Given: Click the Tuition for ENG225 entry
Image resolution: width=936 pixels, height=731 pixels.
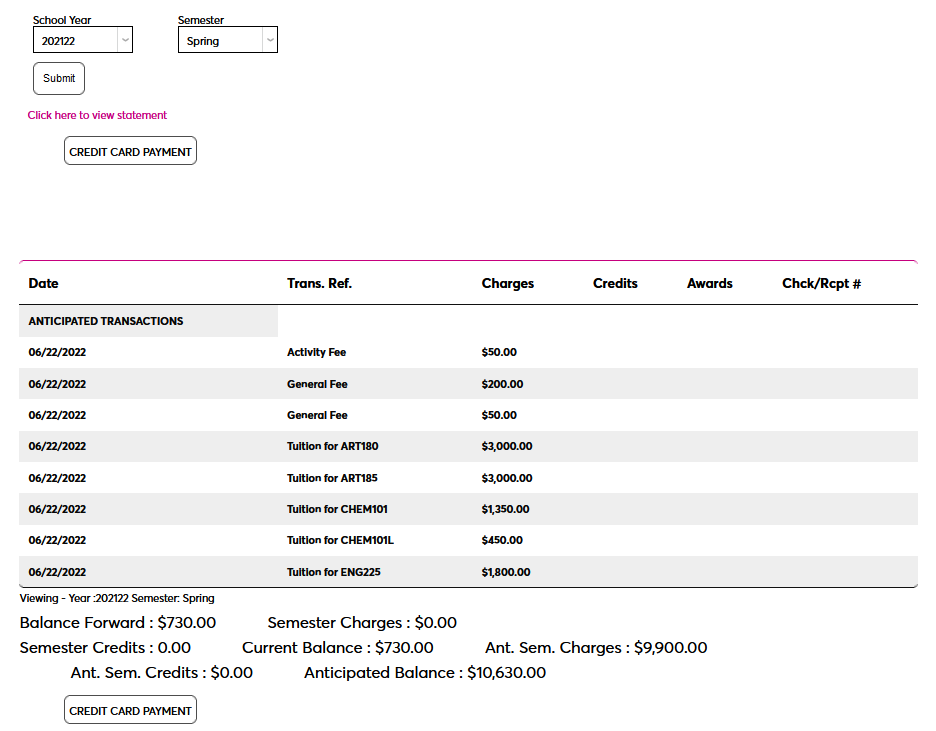Looking at the screenshot, I should coord(333,573).
